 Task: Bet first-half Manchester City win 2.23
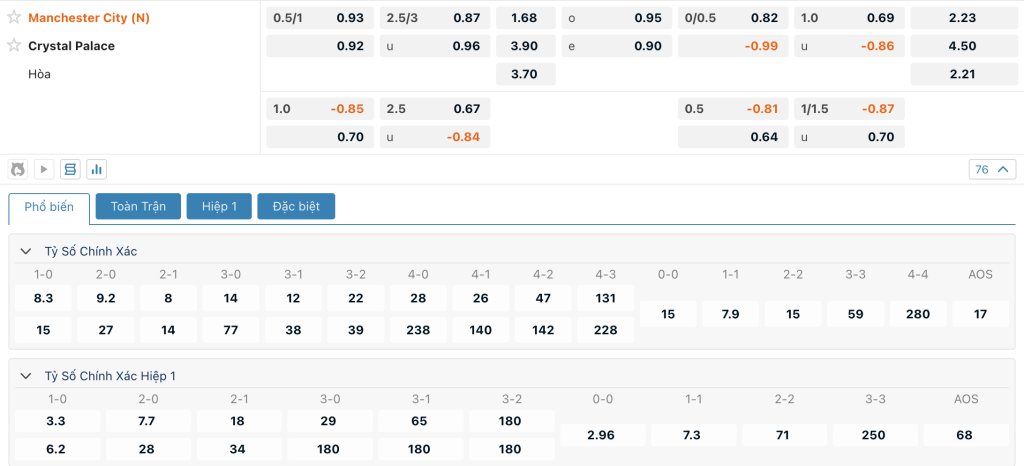pos(963,18)
